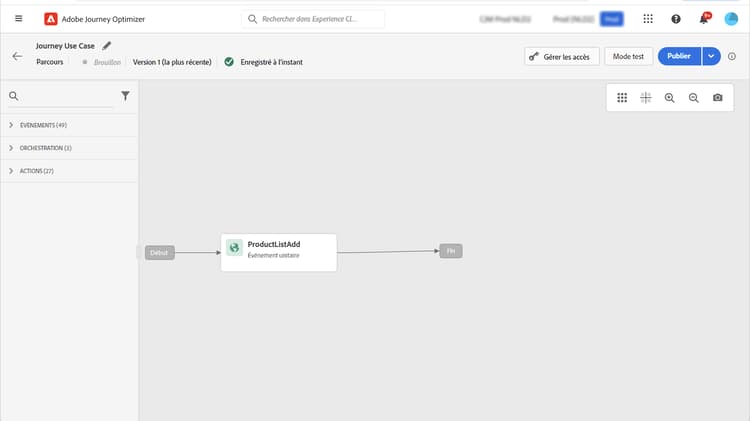This screenshot has height=421, width=750.
Task: Click the Journey Use Case title
Action: coord(65,46)
